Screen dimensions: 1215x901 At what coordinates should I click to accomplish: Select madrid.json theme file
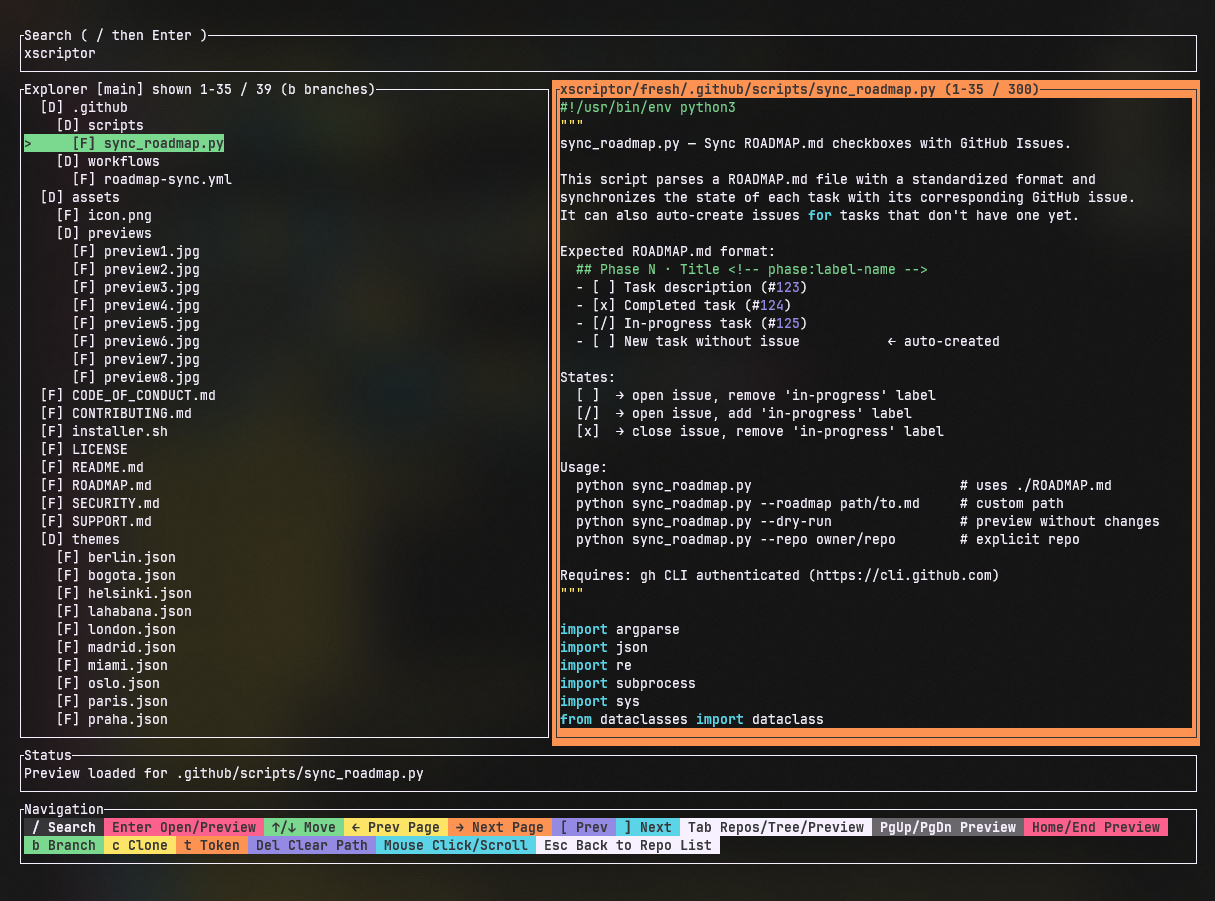tap(116, 647)
